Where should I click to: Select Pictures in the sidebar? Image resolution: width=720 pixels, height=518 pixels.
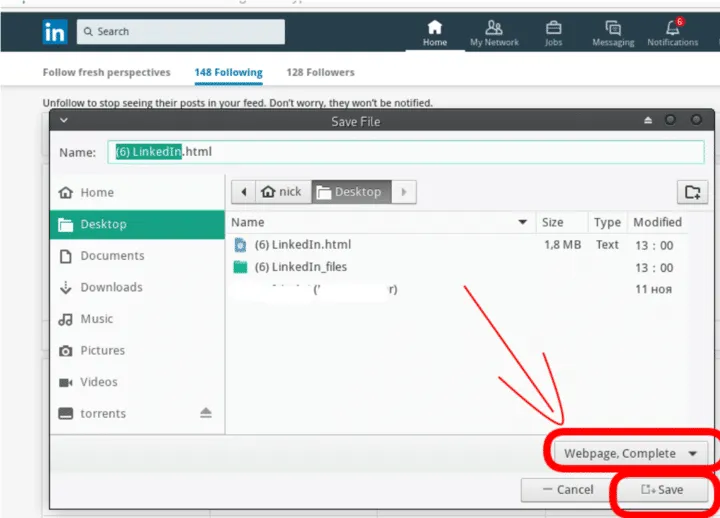coord(137,350)
